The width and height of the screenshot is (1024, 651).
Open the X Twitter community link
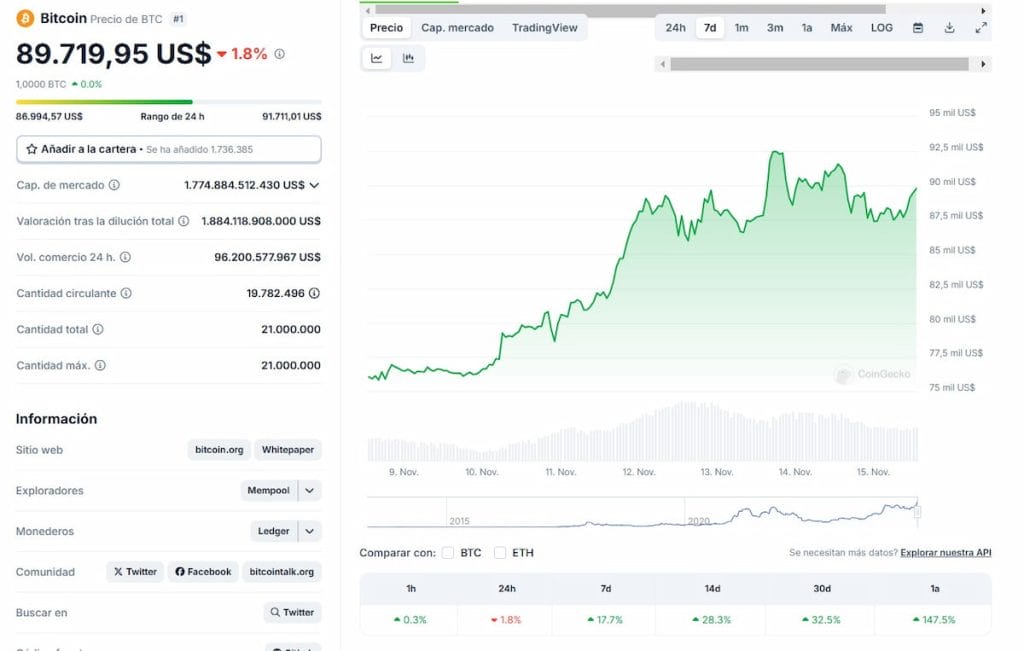click(x=135, y=572)
